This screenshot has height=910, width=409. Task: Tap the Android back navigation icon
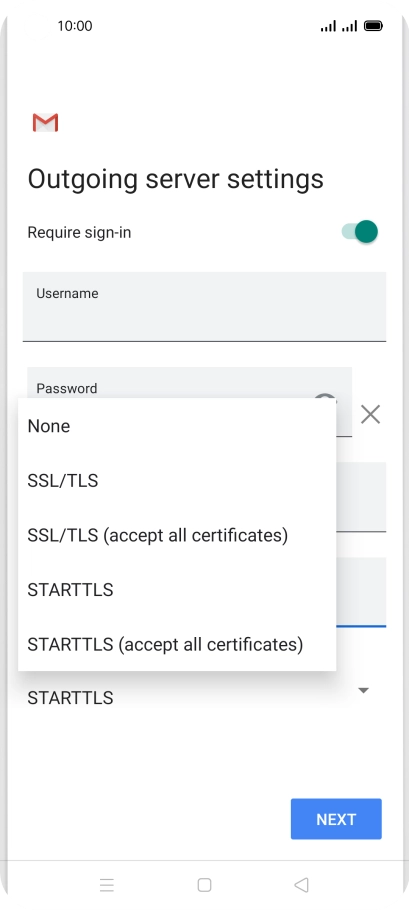point(301,884)
